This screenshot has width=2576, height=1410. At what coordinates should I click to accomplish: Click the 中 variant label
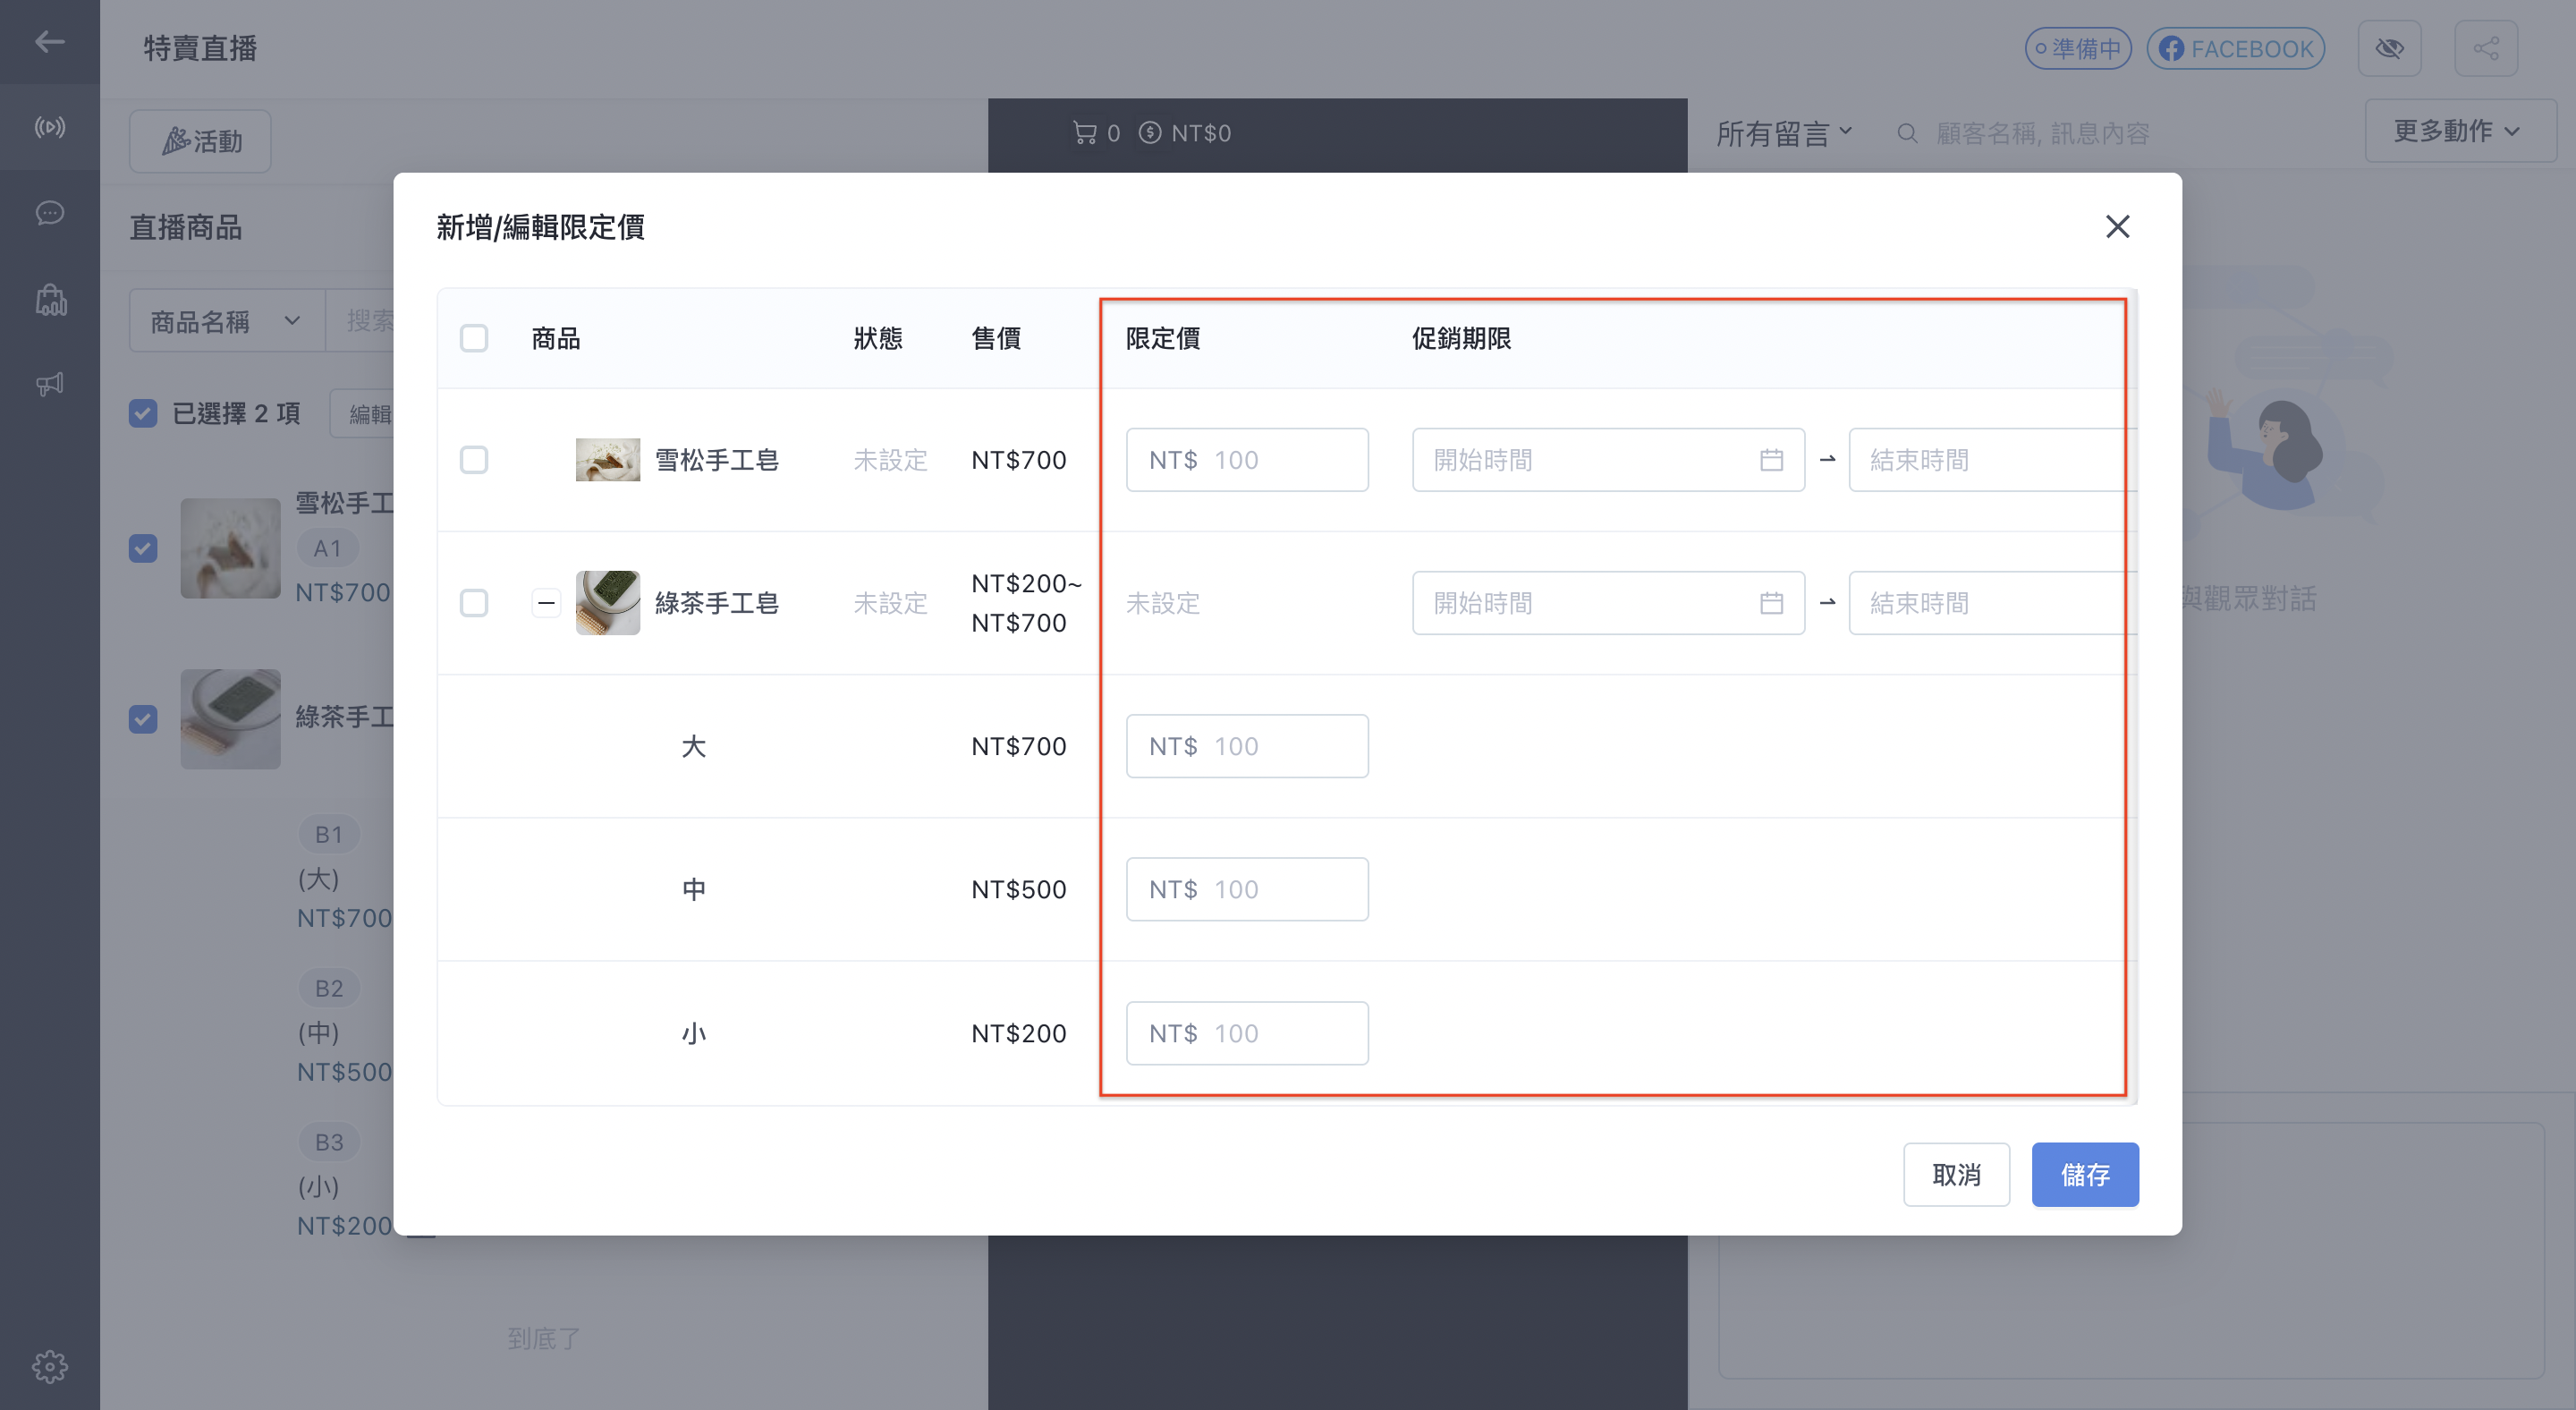pyautogui.click(x=694, y=889)
